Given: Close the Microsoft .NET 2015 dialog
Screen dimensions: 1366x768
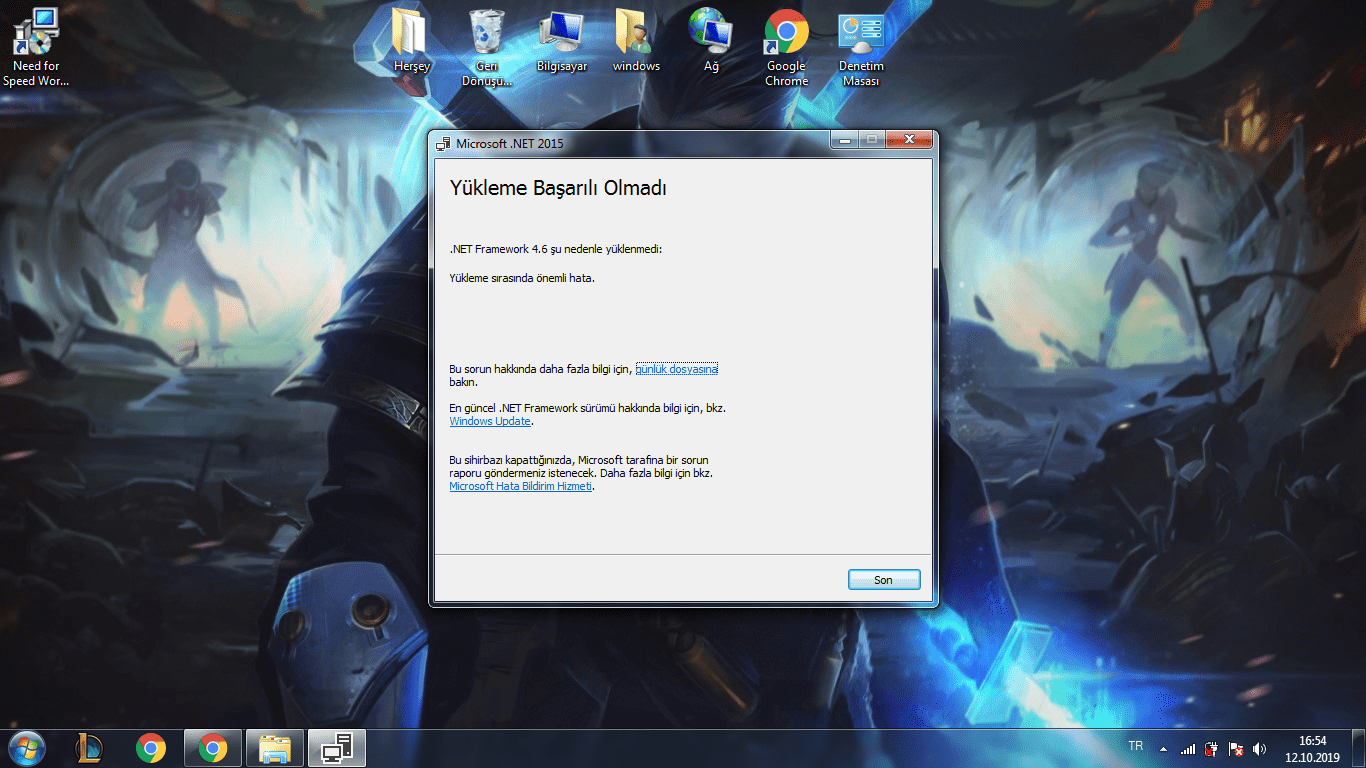Looking at the screenshot, I should (x=910, y=141).
